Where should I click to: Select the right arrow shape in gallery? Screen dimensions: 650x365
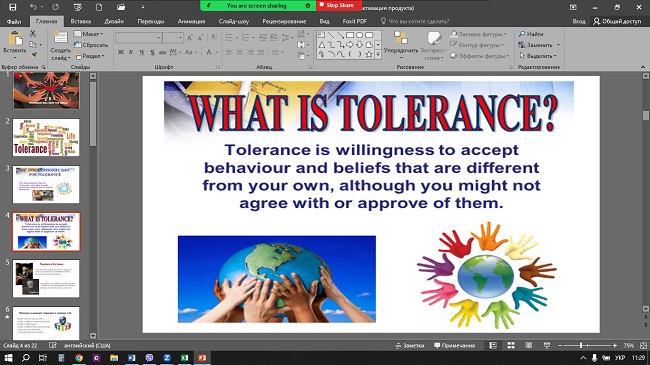point(350,44)
